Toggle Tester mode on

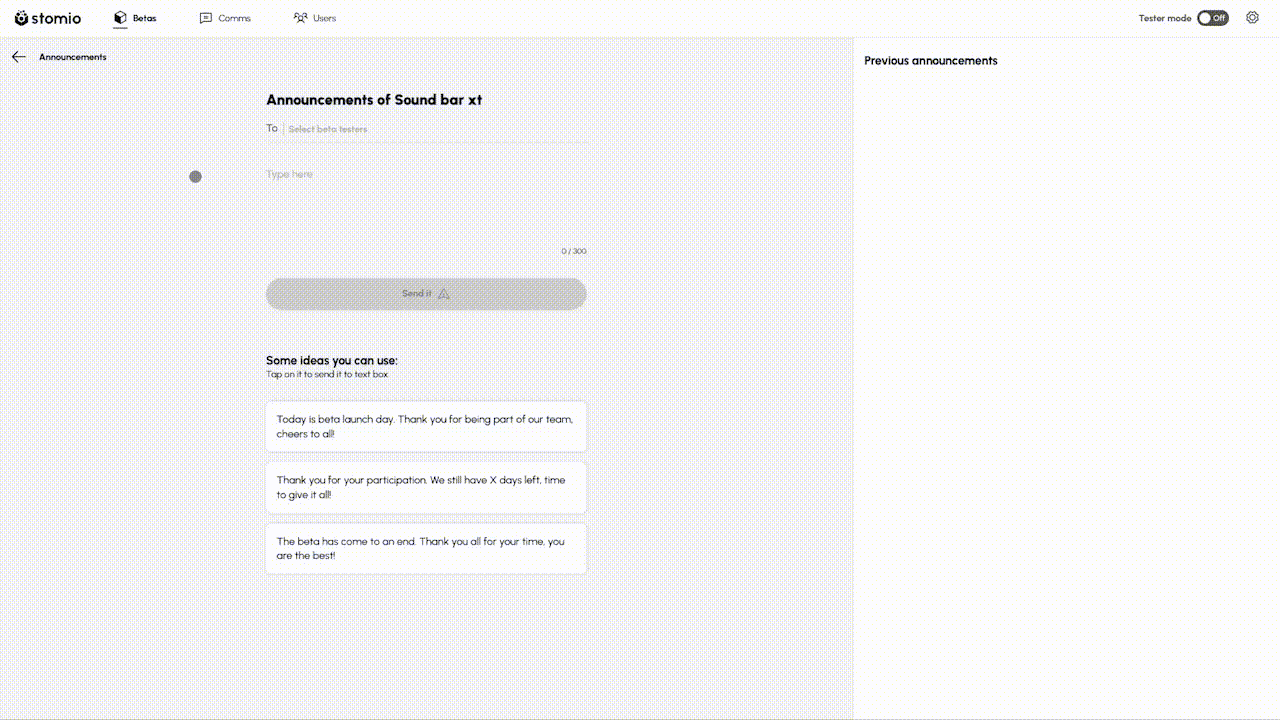(1213, 17)
